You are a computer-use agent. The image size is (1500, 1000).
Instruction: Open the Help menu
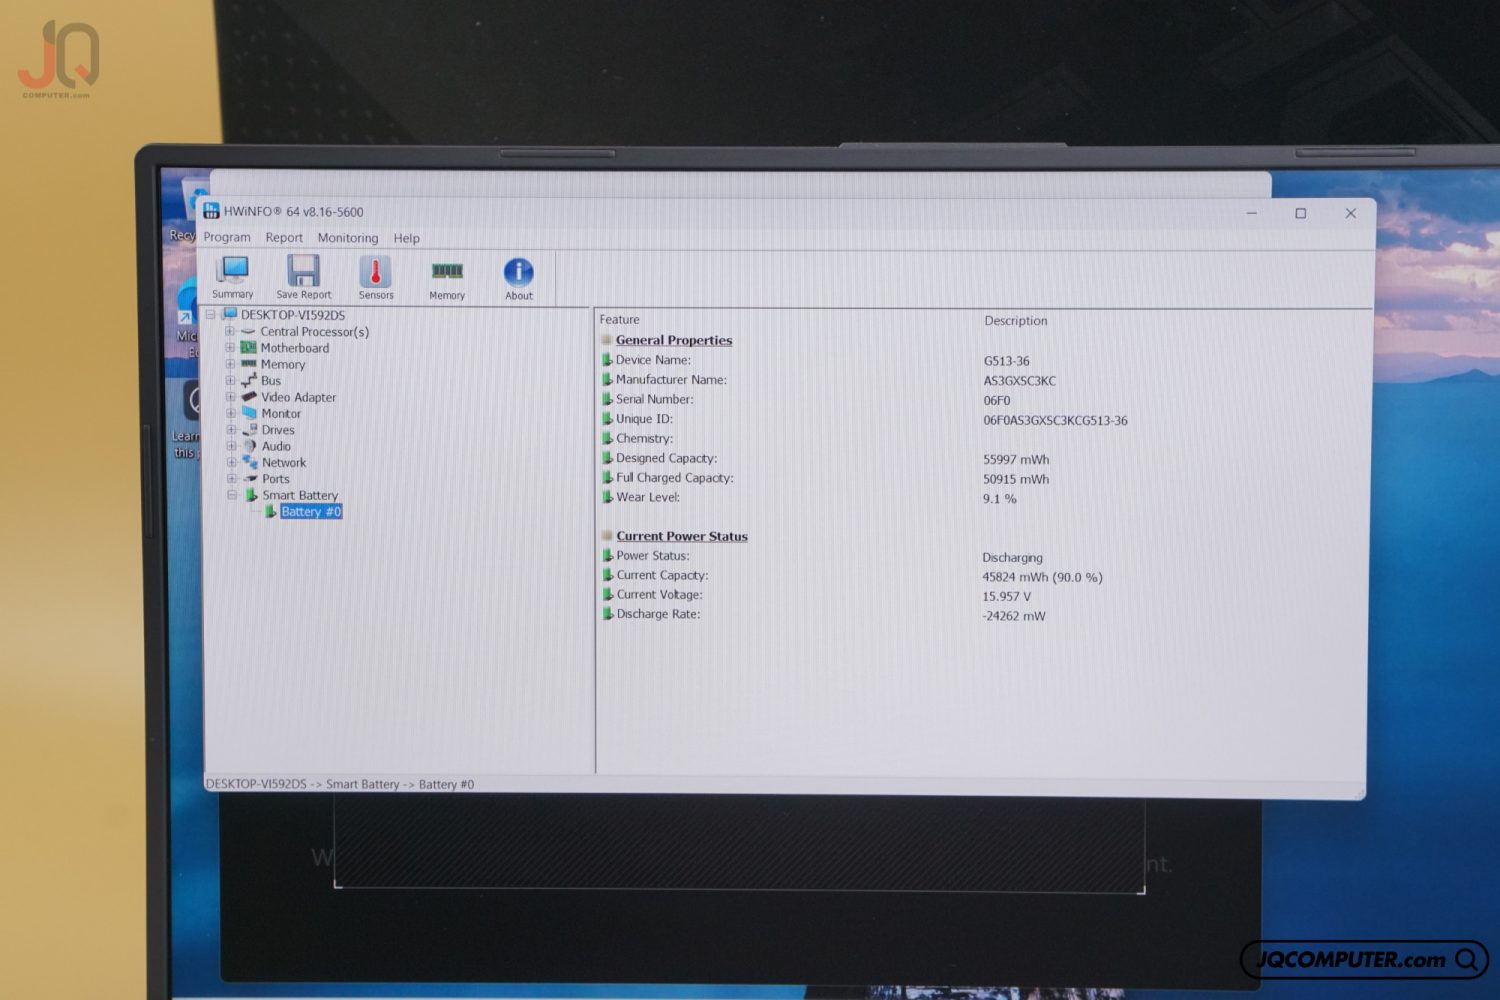tap(406, 238)
